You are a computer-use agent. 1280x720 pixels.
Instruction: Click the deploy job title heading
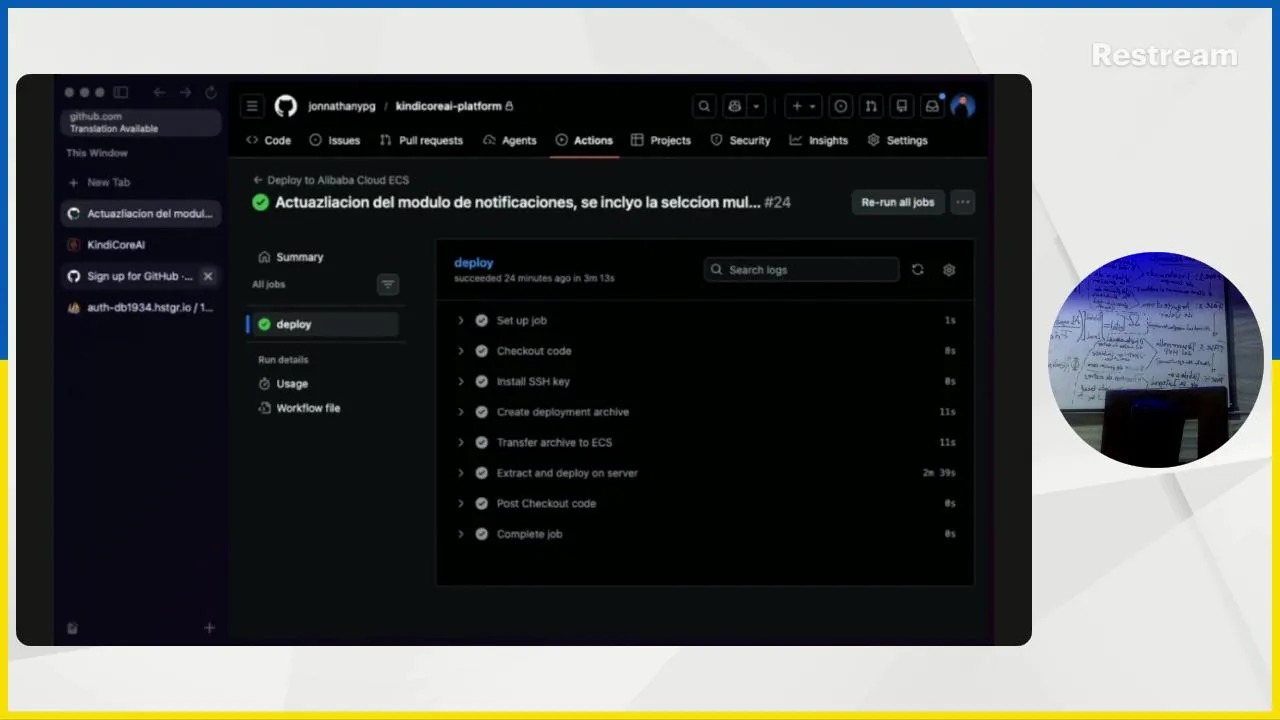point(474,263)
